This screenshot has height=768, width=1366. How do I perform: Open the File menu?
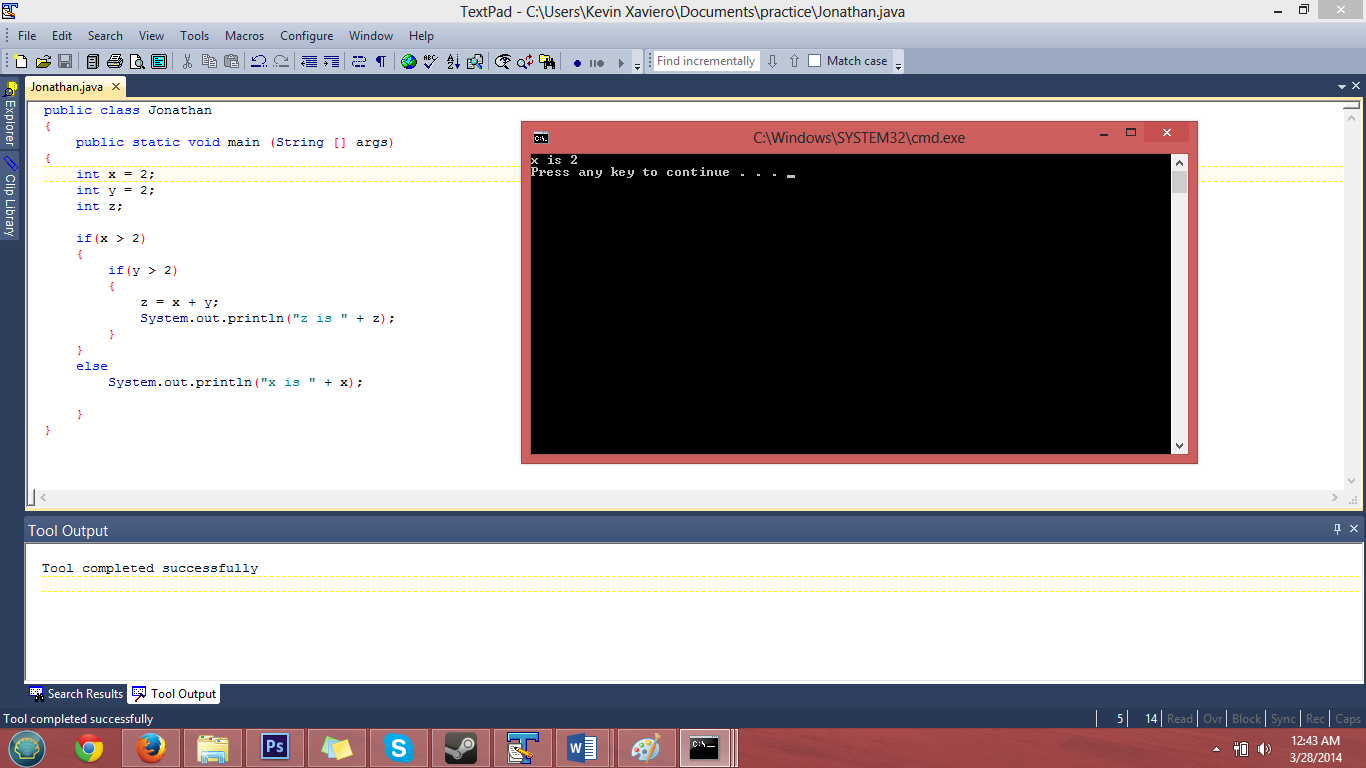[x=27, y=35]
